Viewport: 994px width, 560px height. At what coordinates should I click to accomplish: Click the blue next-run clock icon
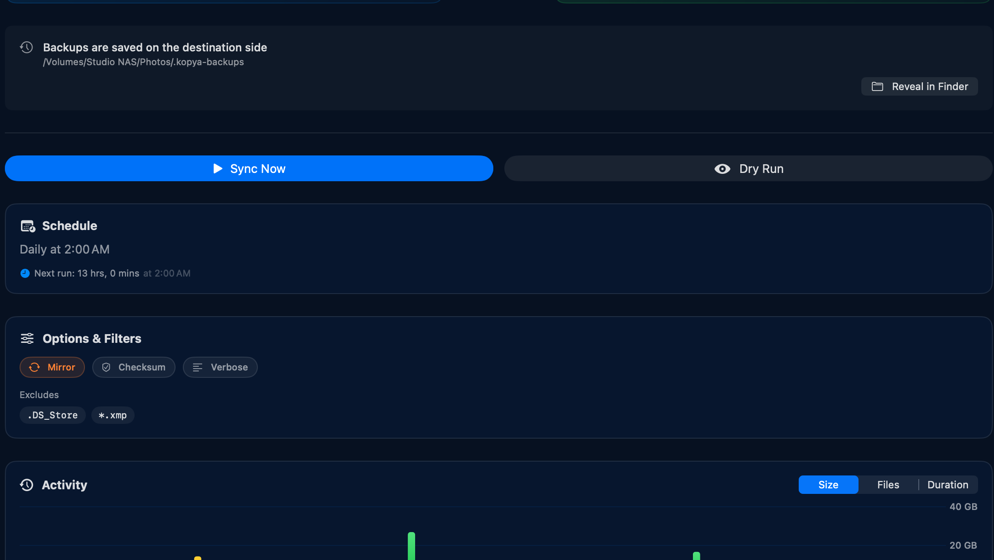(x=25, y=273)
